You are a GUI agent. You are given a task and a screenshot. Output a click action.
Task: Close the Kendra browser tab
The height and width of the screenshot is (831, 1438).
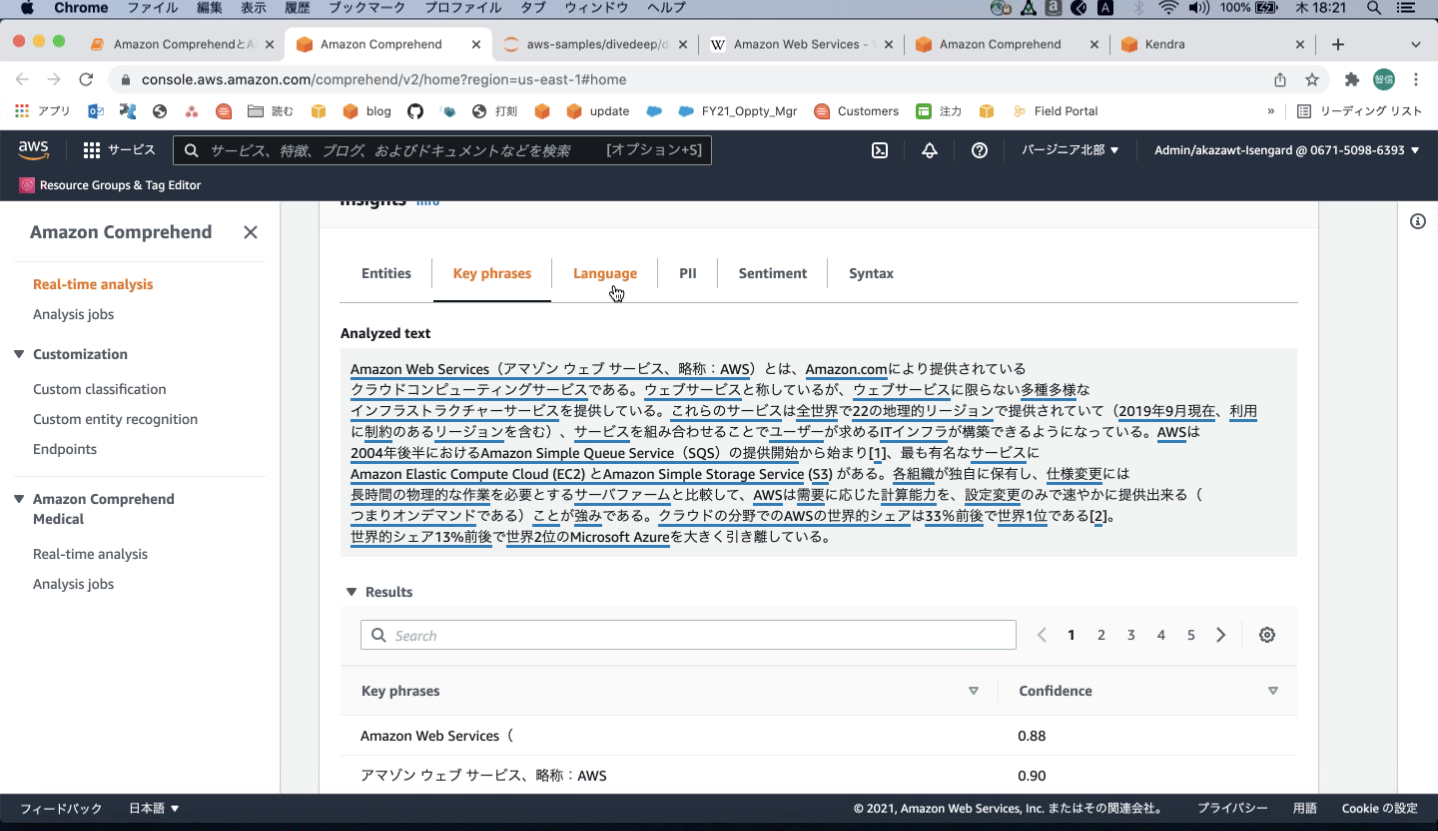pyautogui.click(x=1300, y=44)
